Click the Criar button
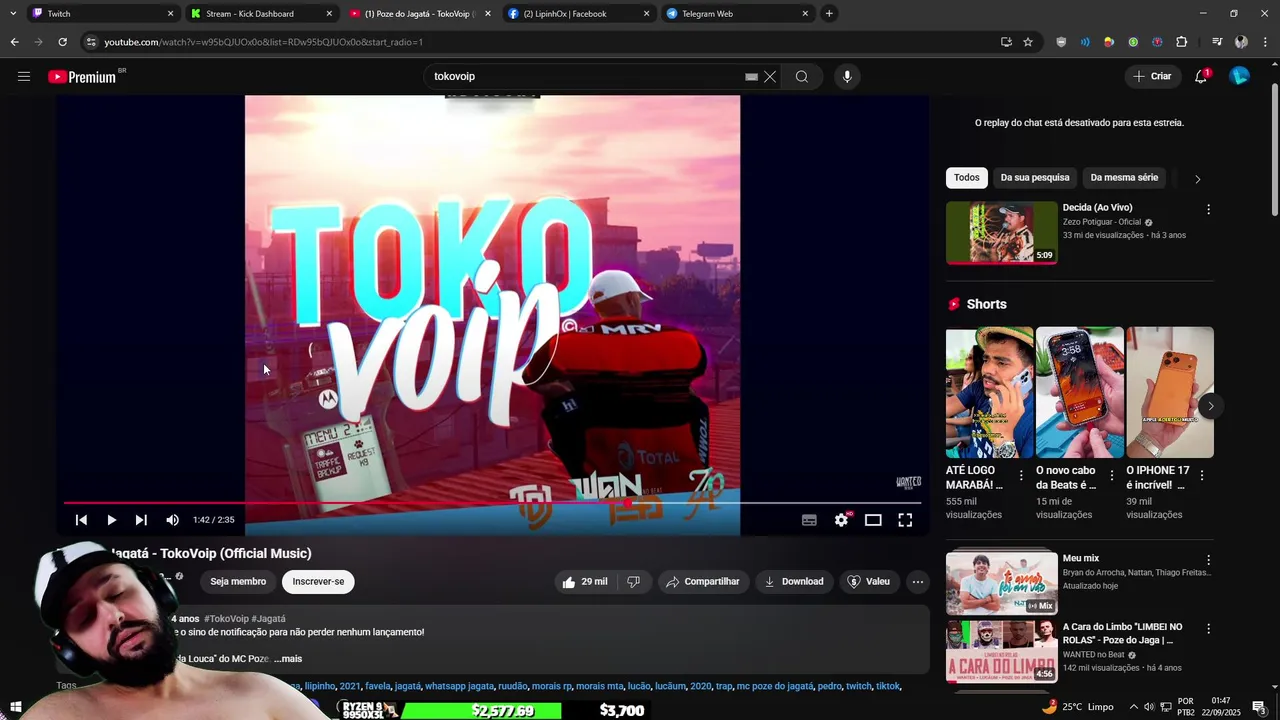The image size is (1280, 720). tap(1152, 76)
